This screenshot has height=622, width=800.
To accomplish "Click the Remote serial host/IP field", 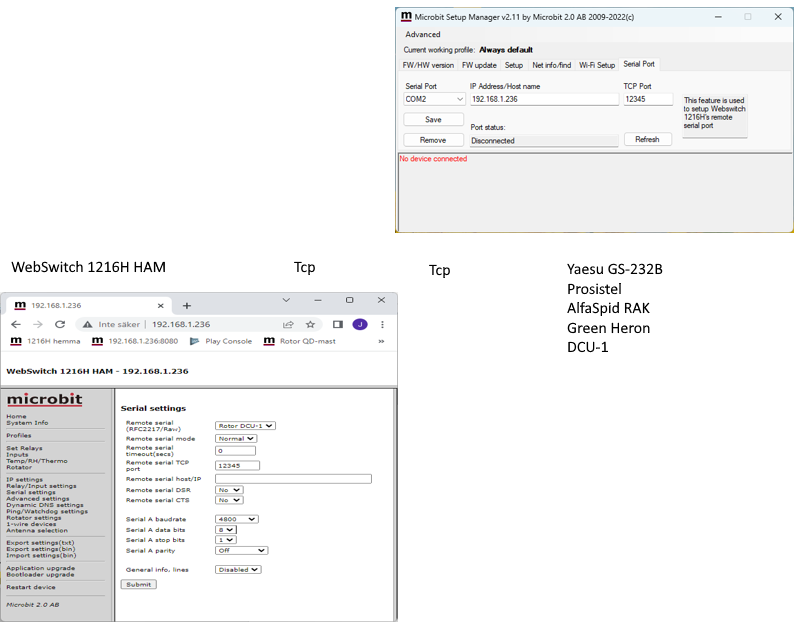I will tap(293, 479).
